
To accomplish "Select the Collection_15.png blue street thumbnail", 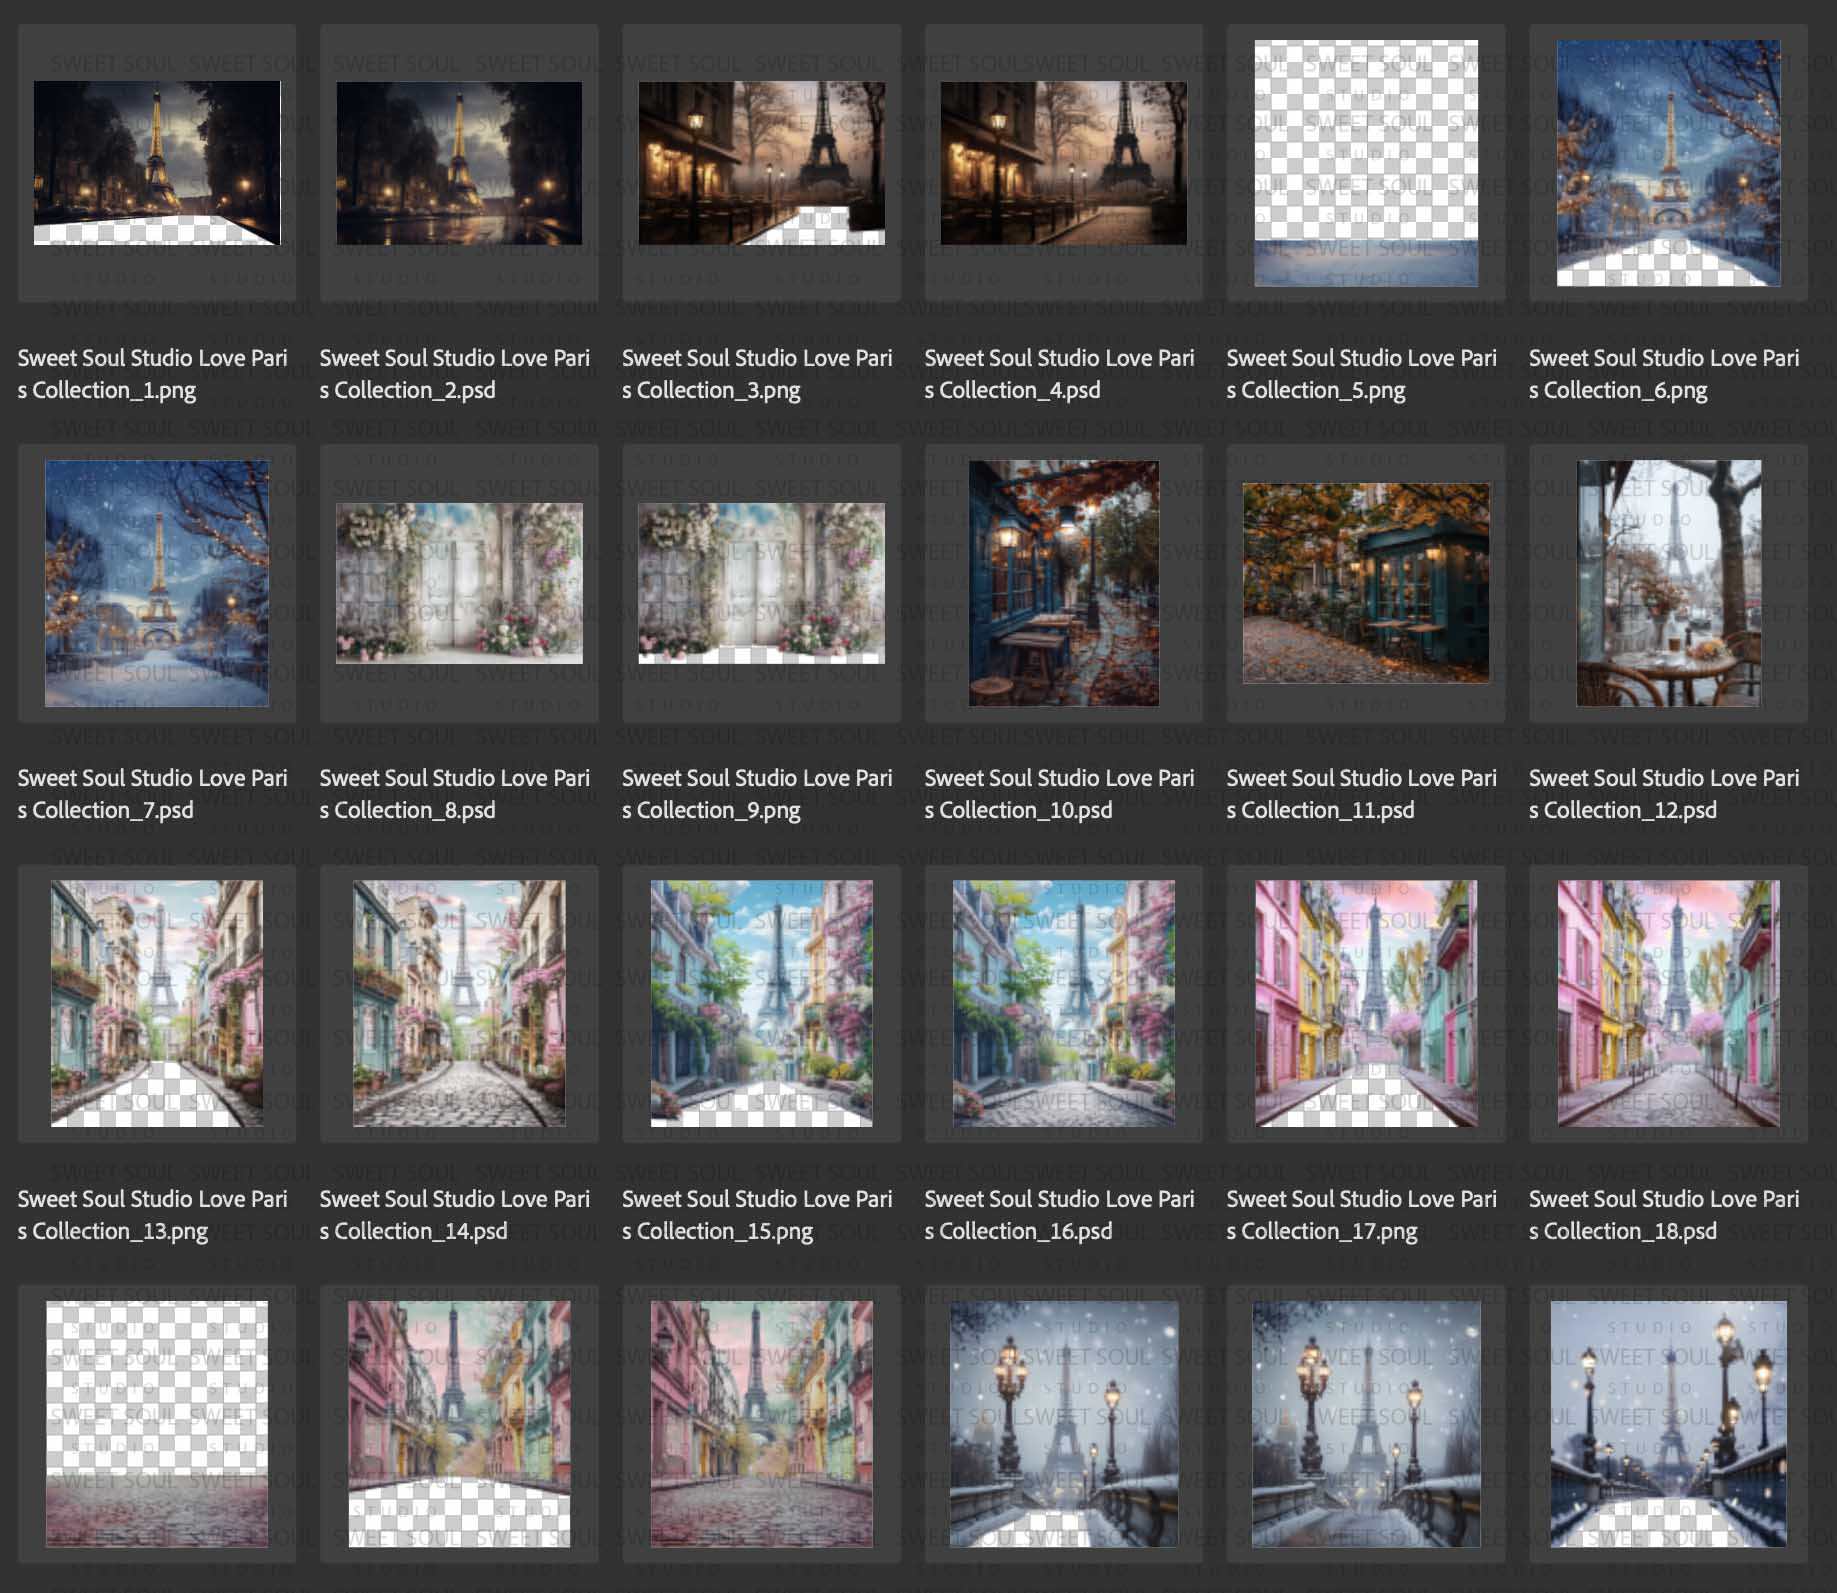I will [761, 1004].
